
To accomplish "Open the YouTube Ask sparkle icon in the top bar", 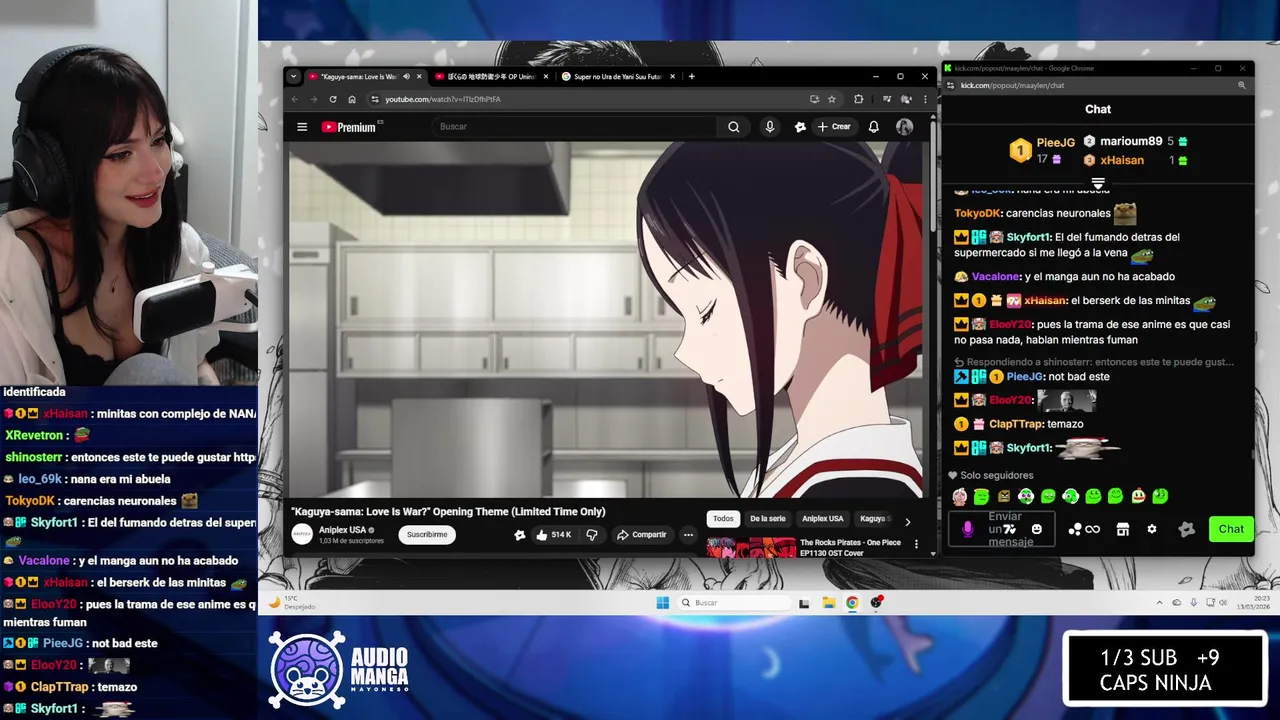I will [x=800, y=127].
